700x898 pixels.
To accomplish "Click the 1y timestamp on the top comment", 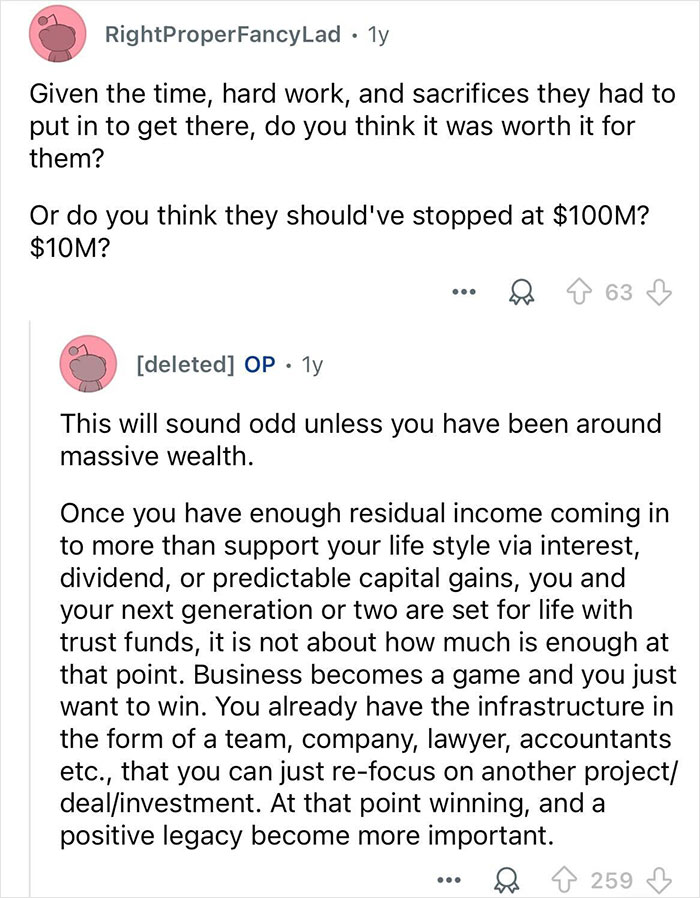I will (x=378, y=33).
